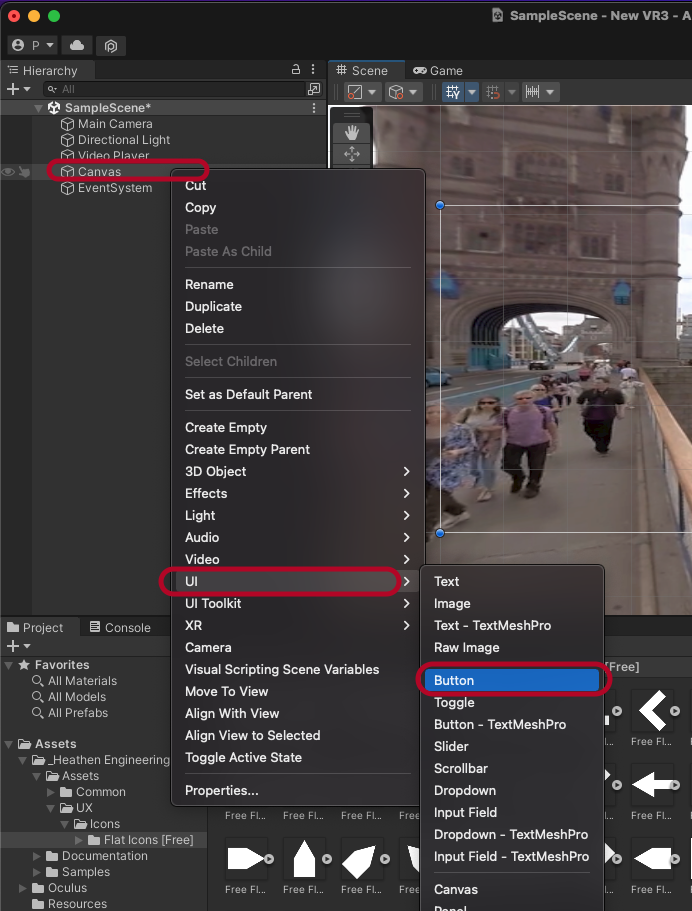The image size is (692, 911).
Task: Click Set as Default Parent
Action: point(249,394)
